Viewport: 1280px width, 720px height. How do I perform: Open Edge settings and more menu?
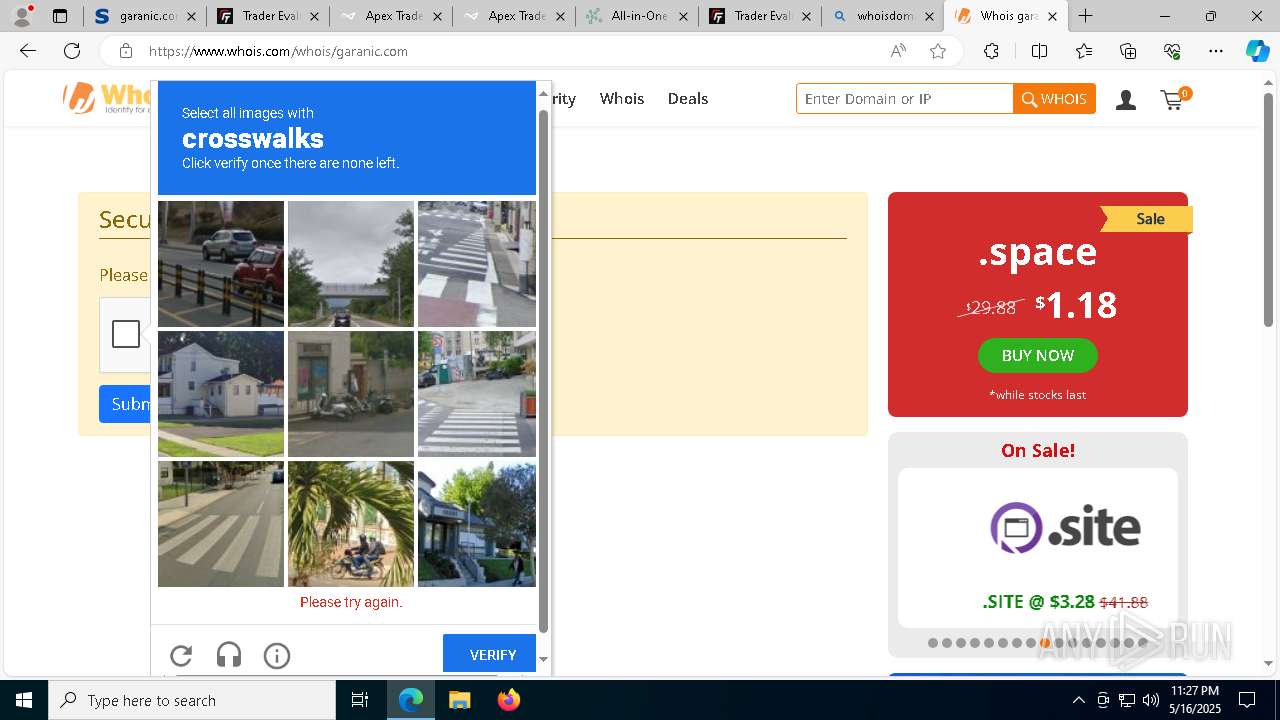1216,51
